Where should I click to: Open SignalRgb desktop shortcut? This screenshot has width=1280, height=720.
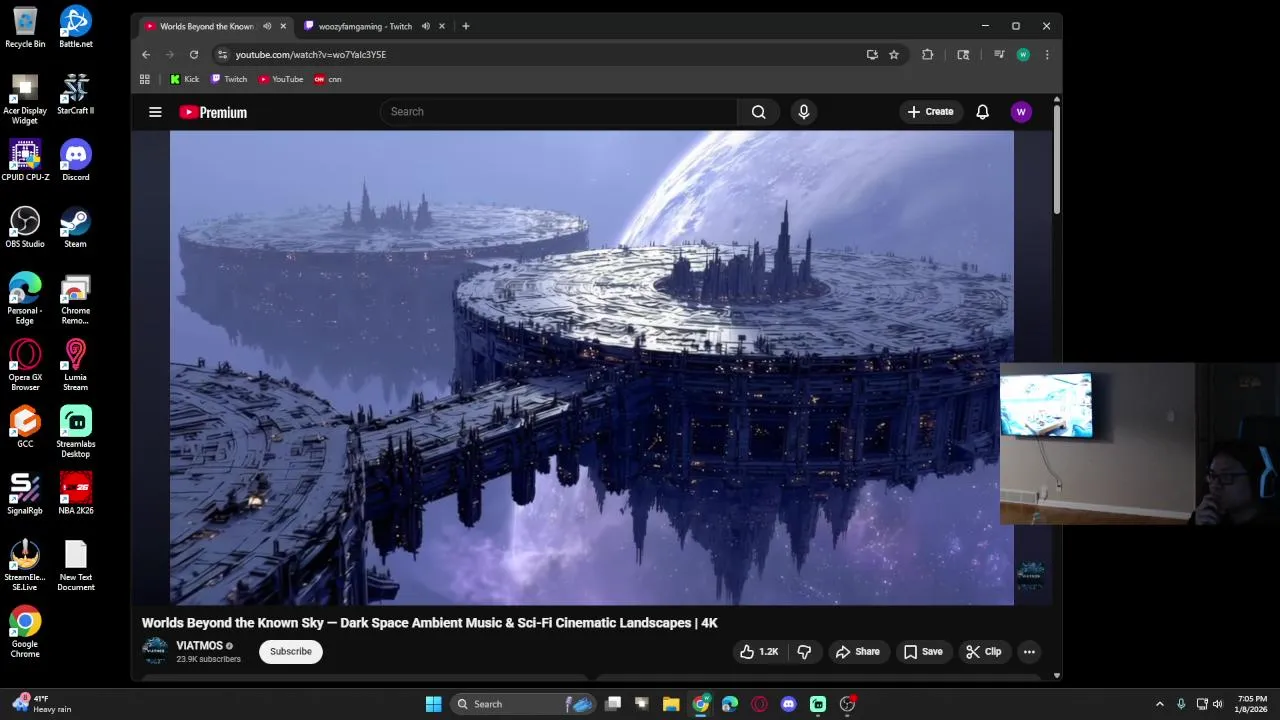click(25, 494)
